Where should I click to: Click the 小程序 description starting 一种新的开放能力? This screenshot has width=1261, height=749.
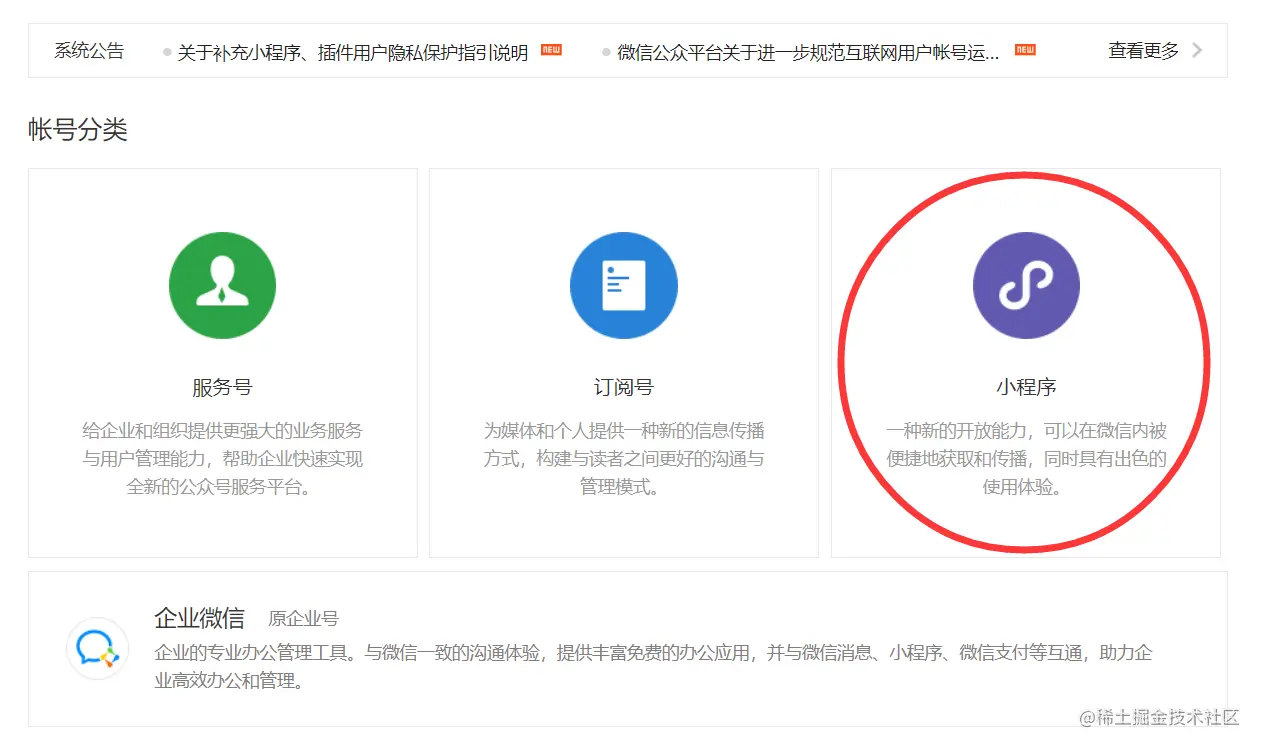[1026, 459]
